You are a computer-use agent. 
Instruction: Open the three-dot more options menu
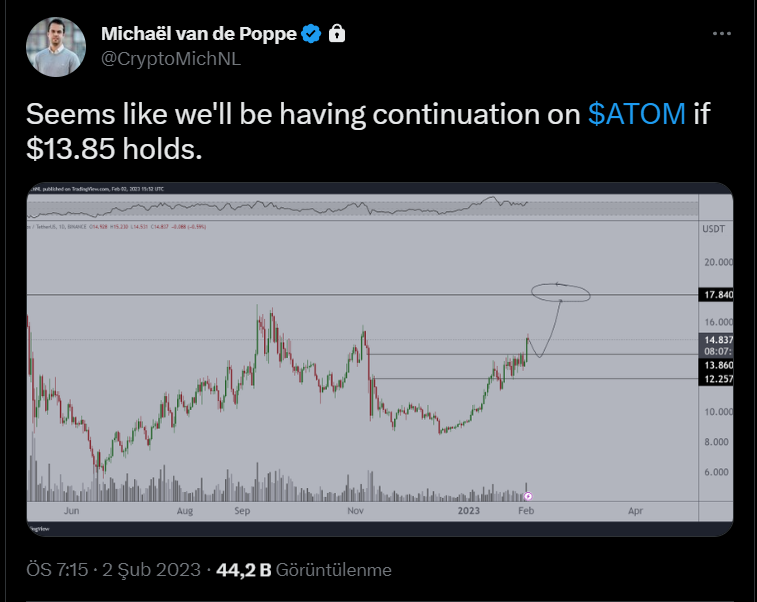click(722, 33)
